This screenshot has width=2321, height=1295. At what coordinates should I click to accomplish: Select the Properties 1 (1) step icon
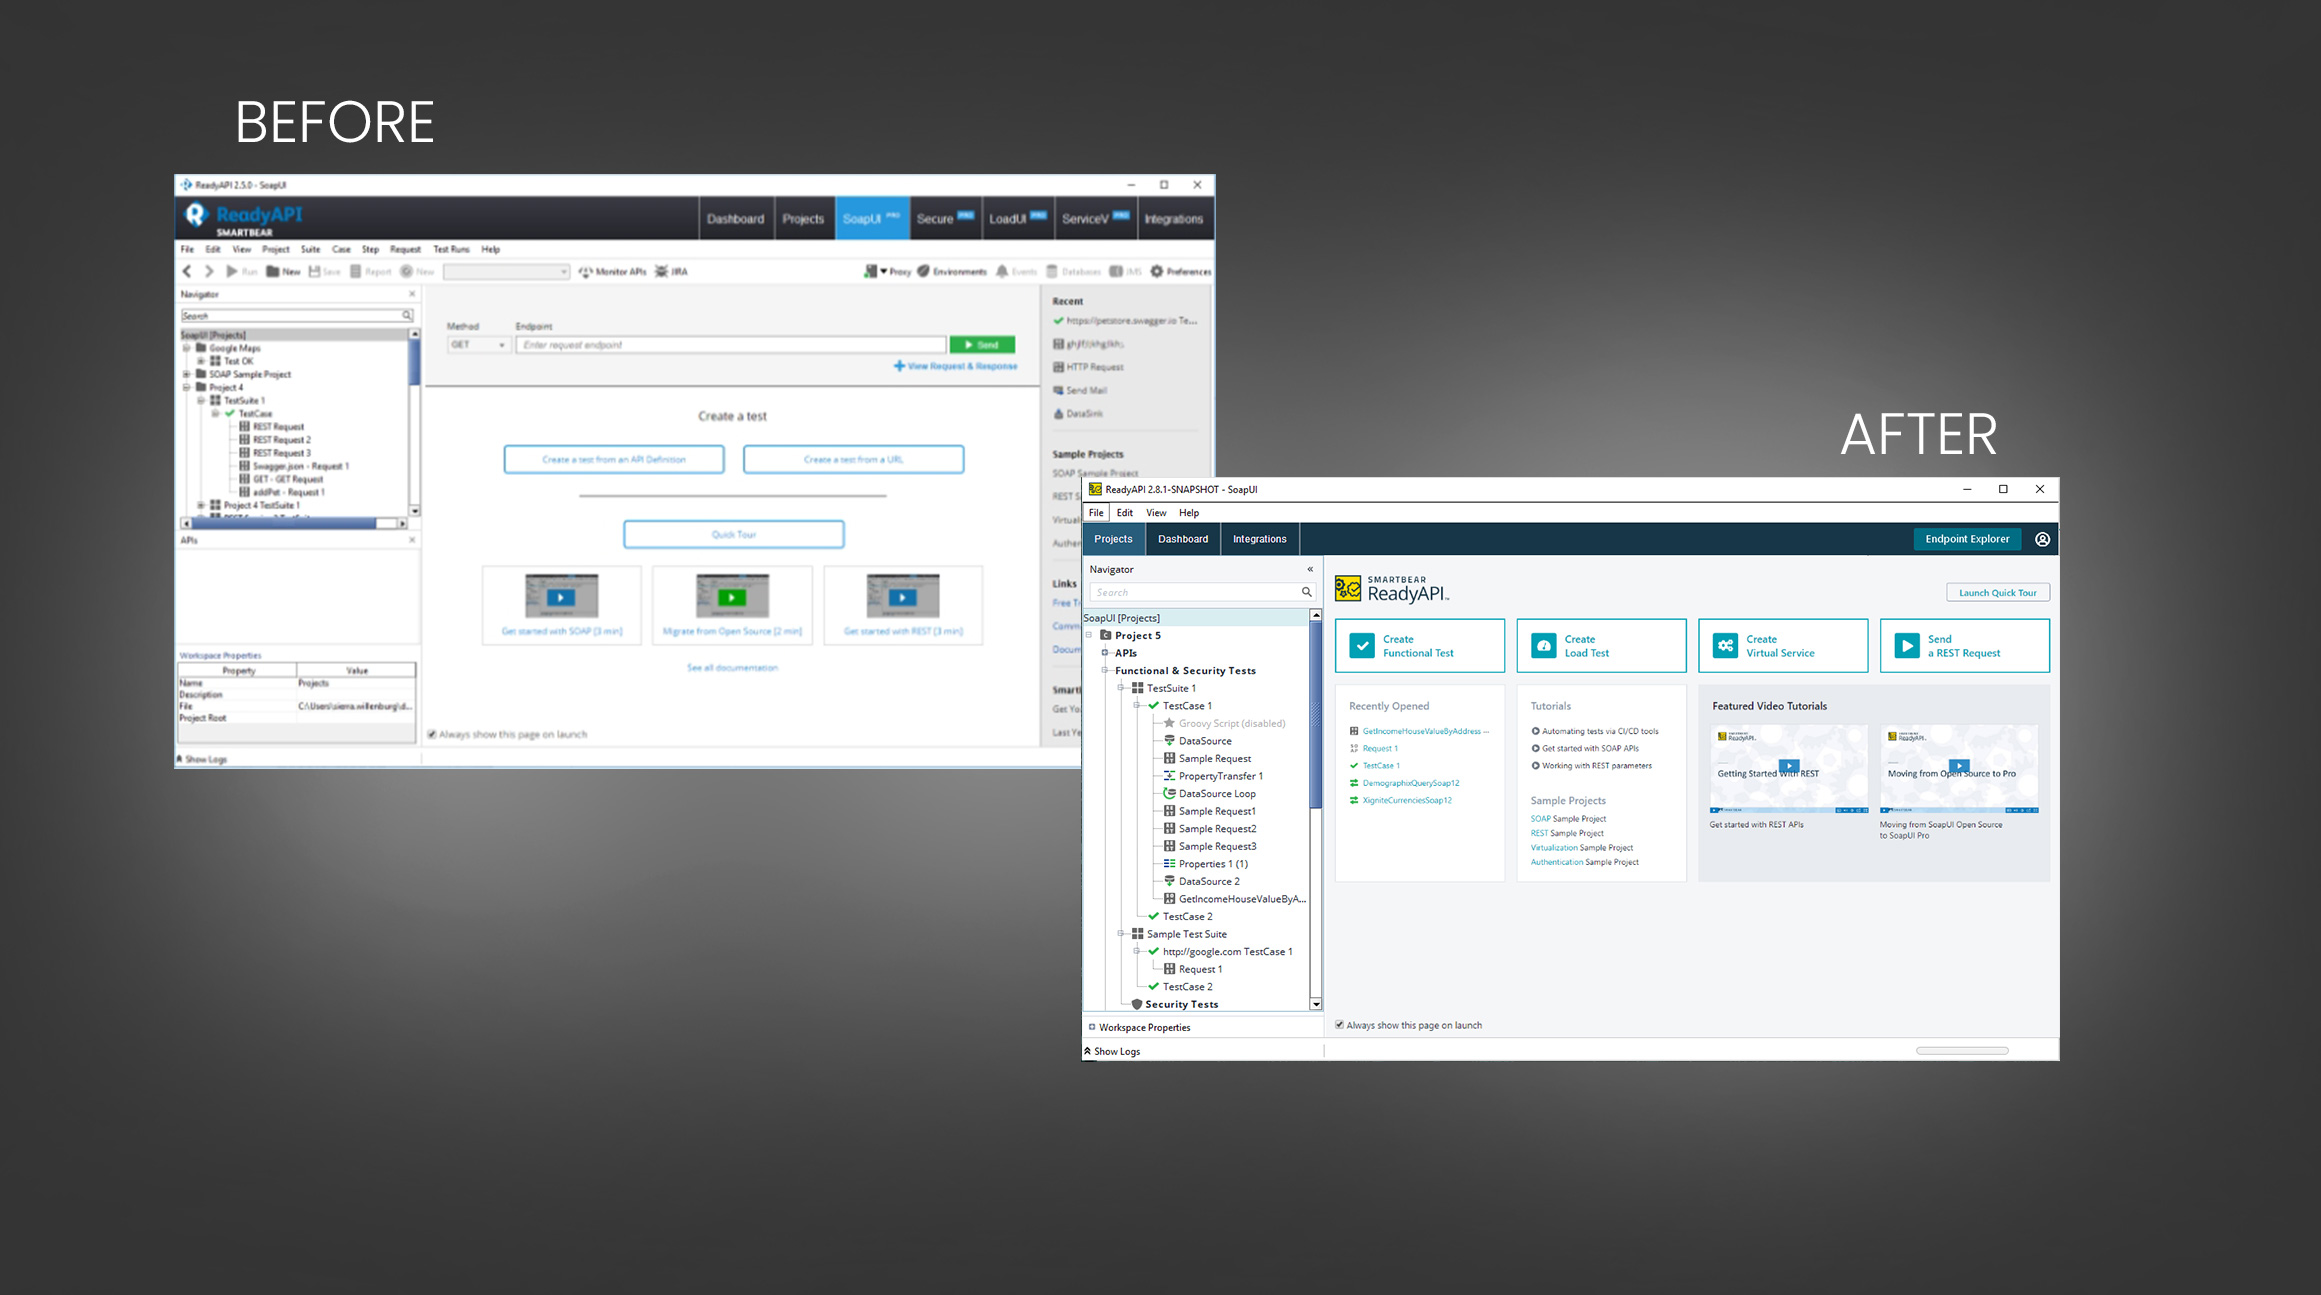(x=1169, y=863)
